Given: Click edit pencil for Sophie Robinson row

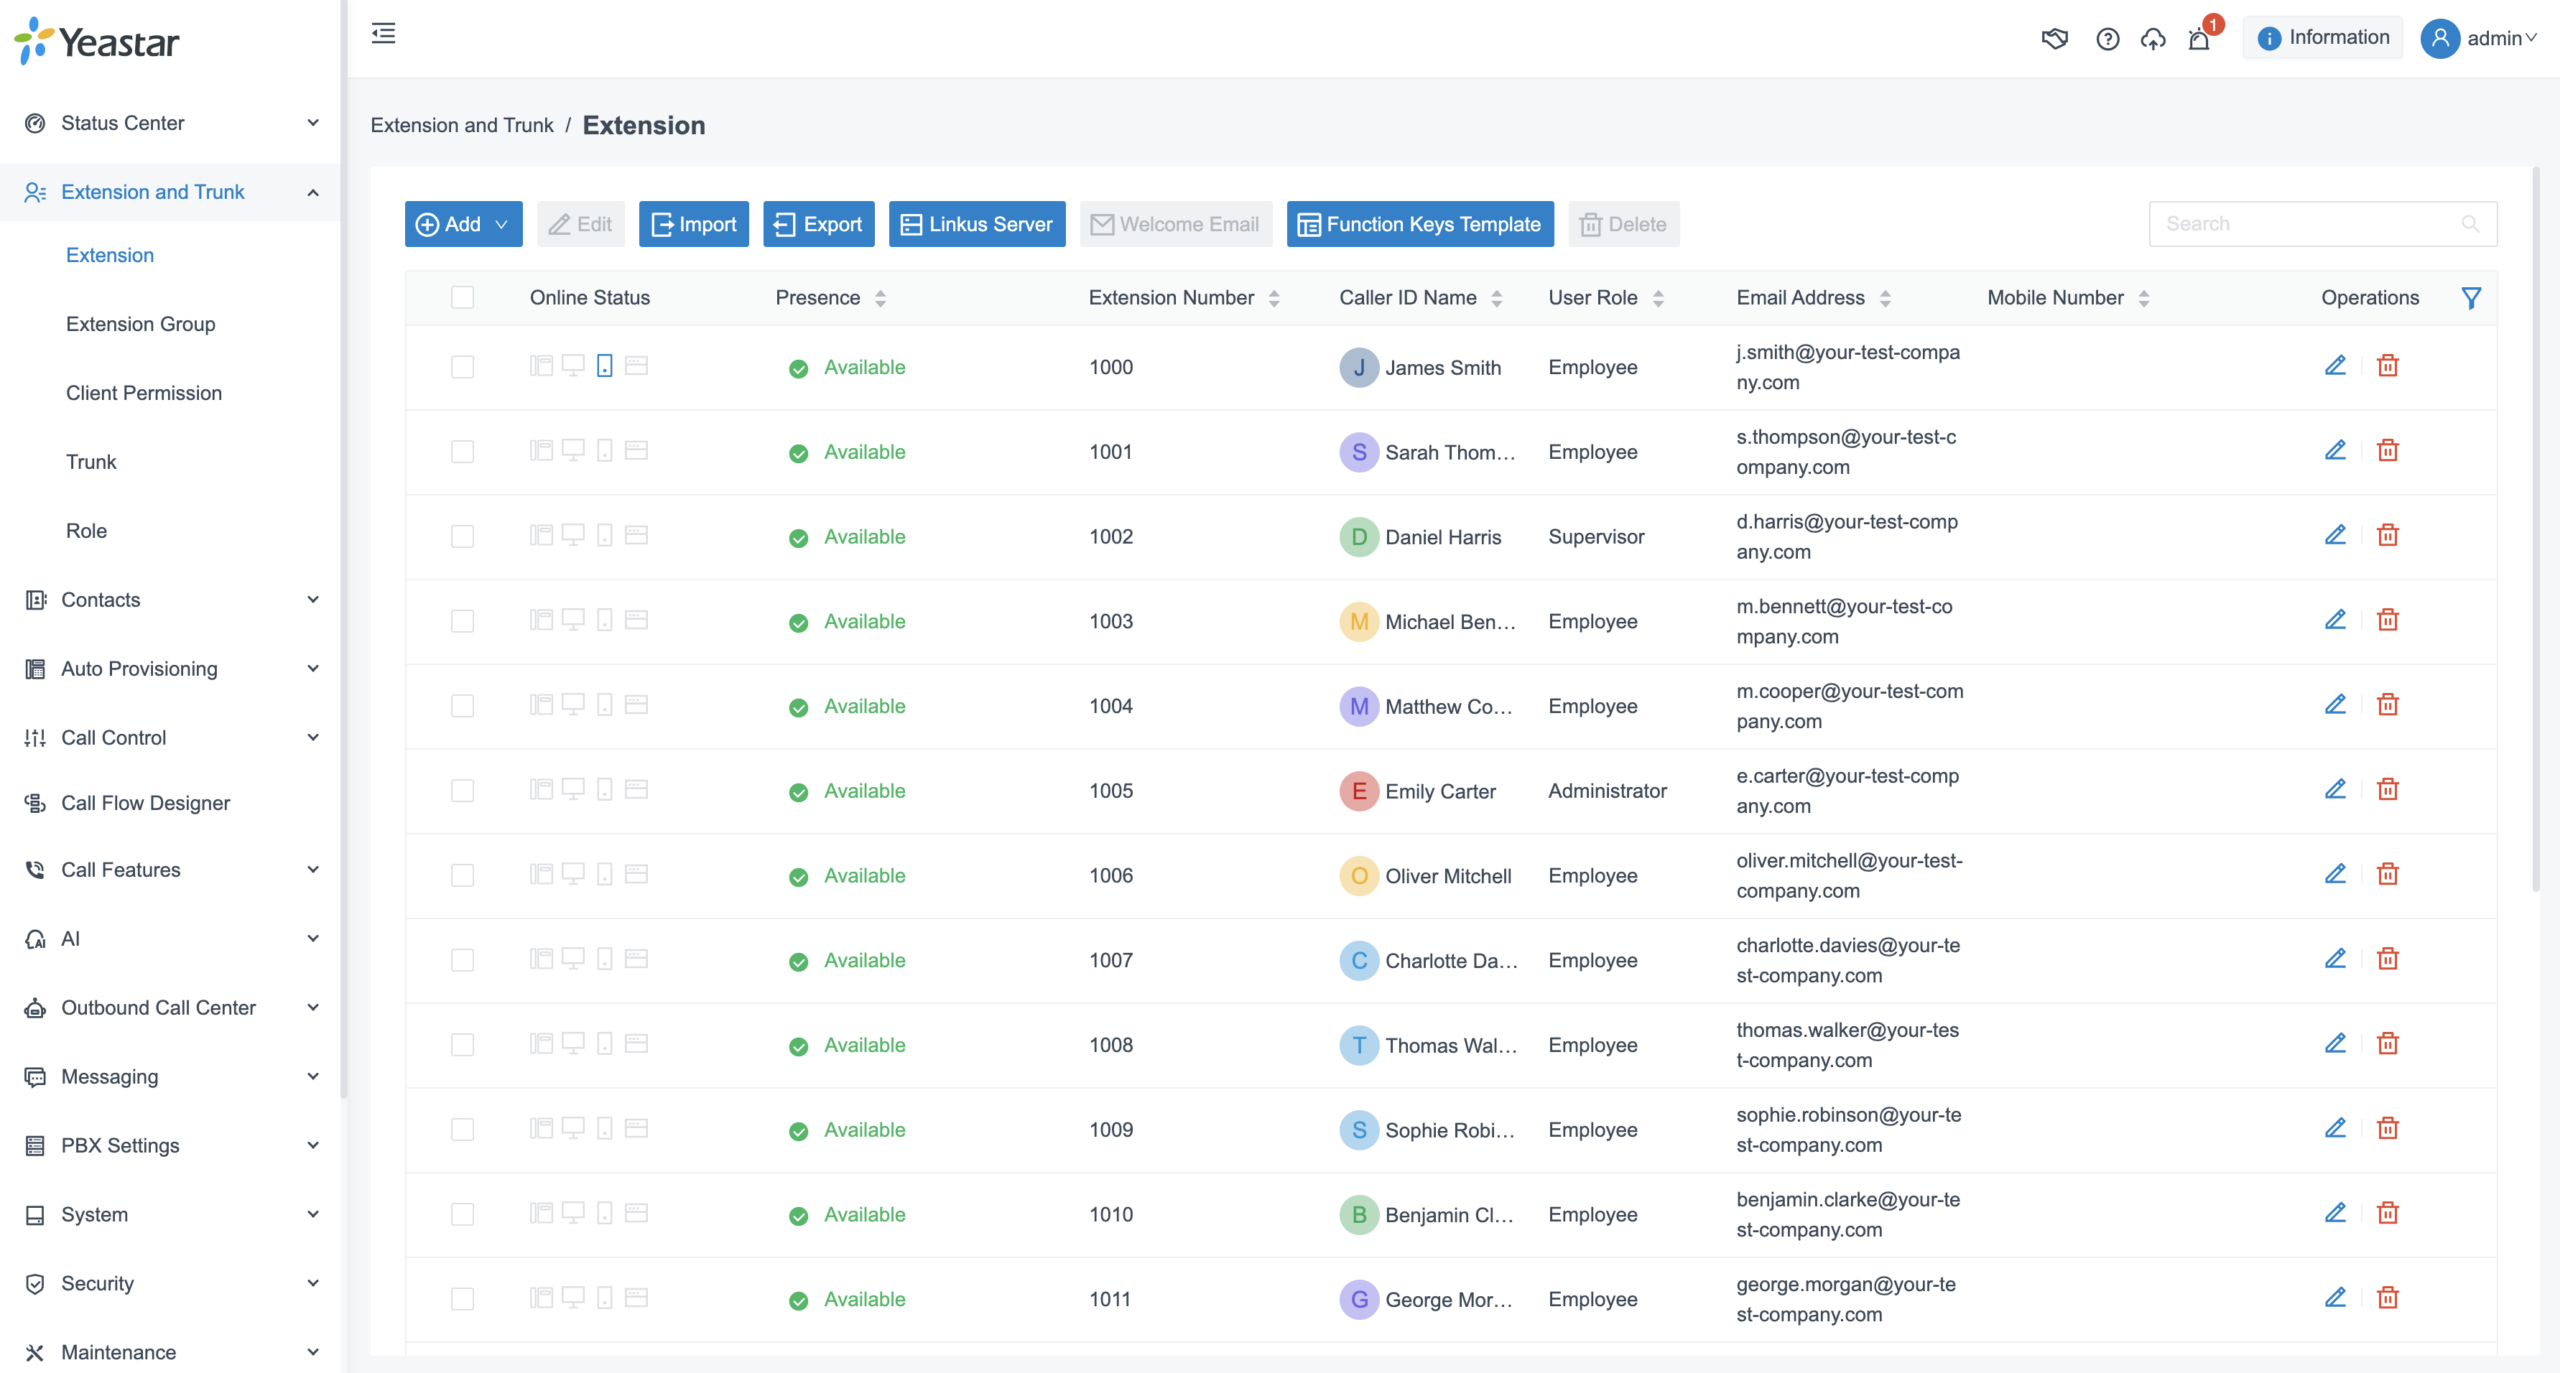Looking at the screenshot, I should coord(2335,1129).
